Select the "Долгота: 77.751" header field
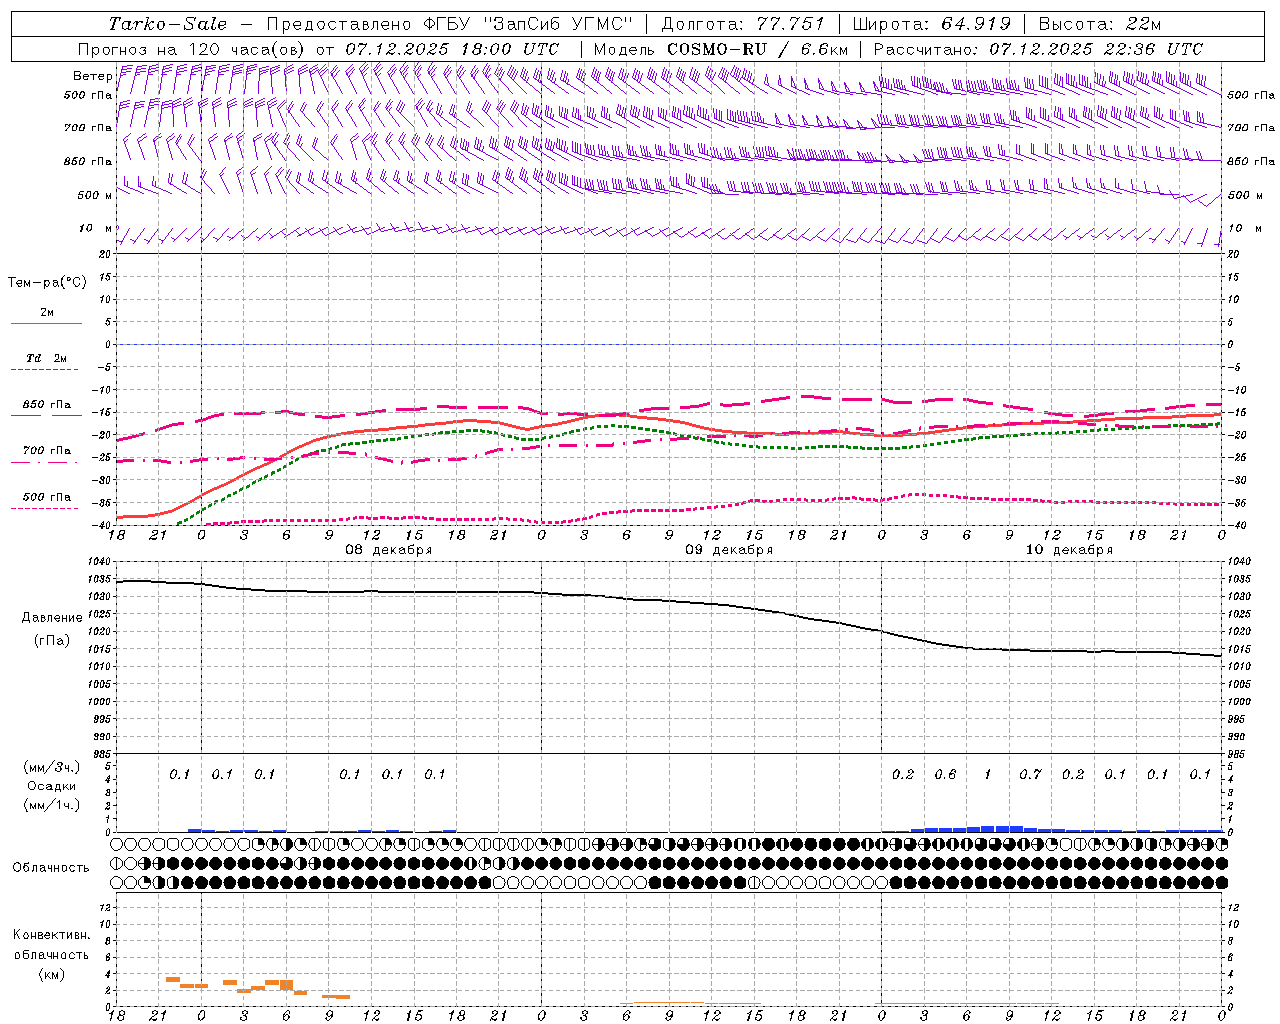Viewport: 1280px width, 1024px height. [x=743, y=24]
